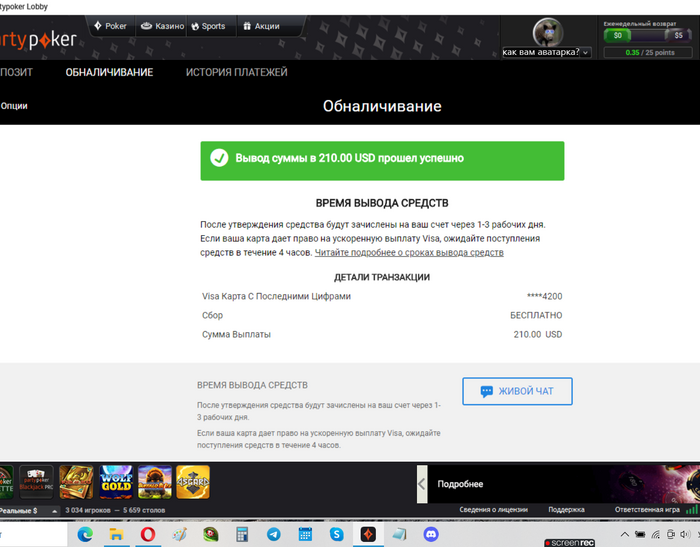
Task: Click the battery tray icon
Action: pos(640,534)
